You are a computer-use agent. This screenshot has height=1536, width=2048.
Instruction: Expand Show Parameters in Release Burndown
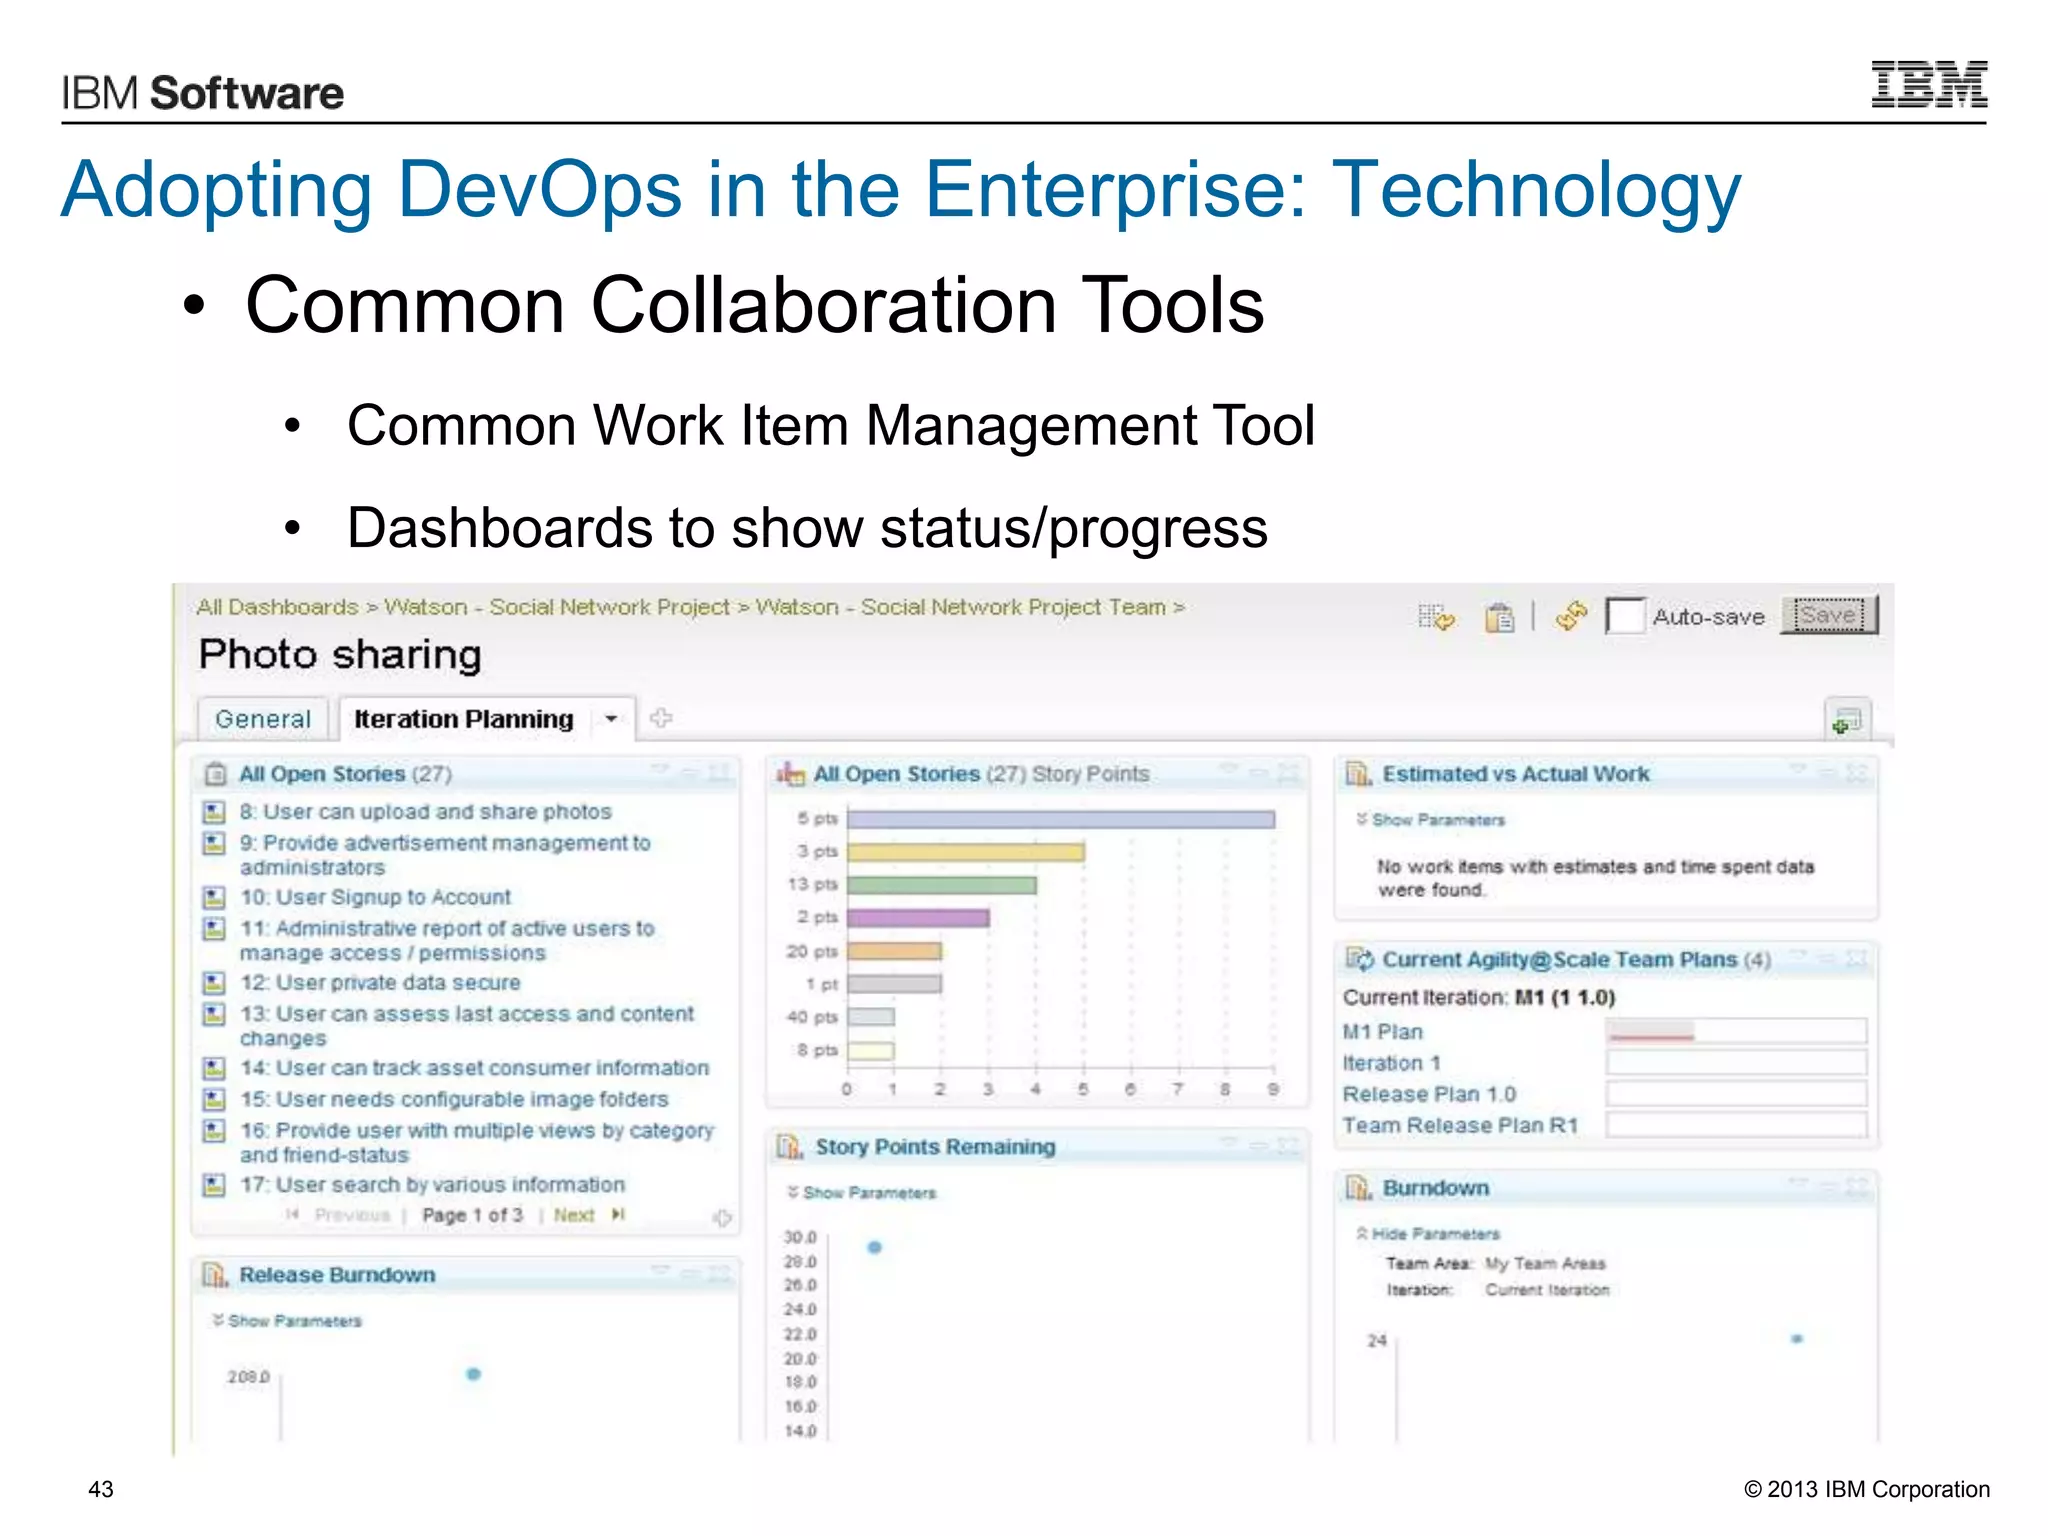coord(286,1321)
